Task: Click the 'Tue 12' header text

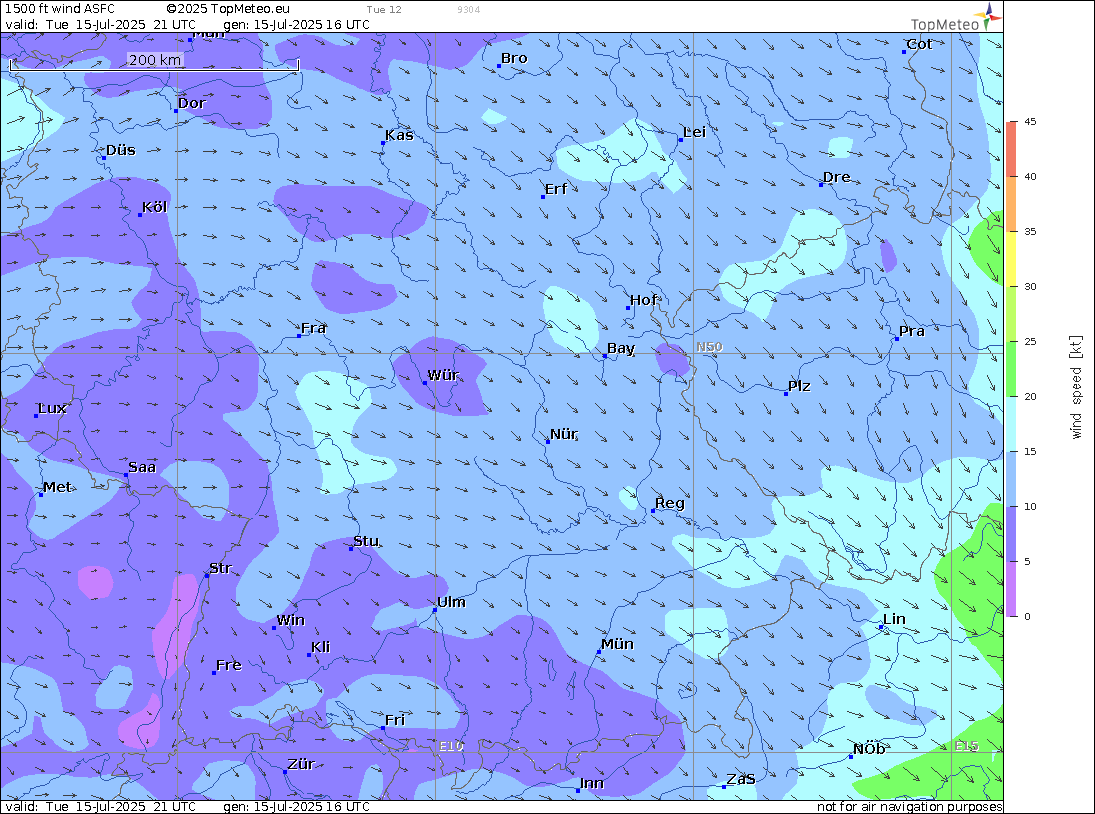Action: click(x=384, y=10)
